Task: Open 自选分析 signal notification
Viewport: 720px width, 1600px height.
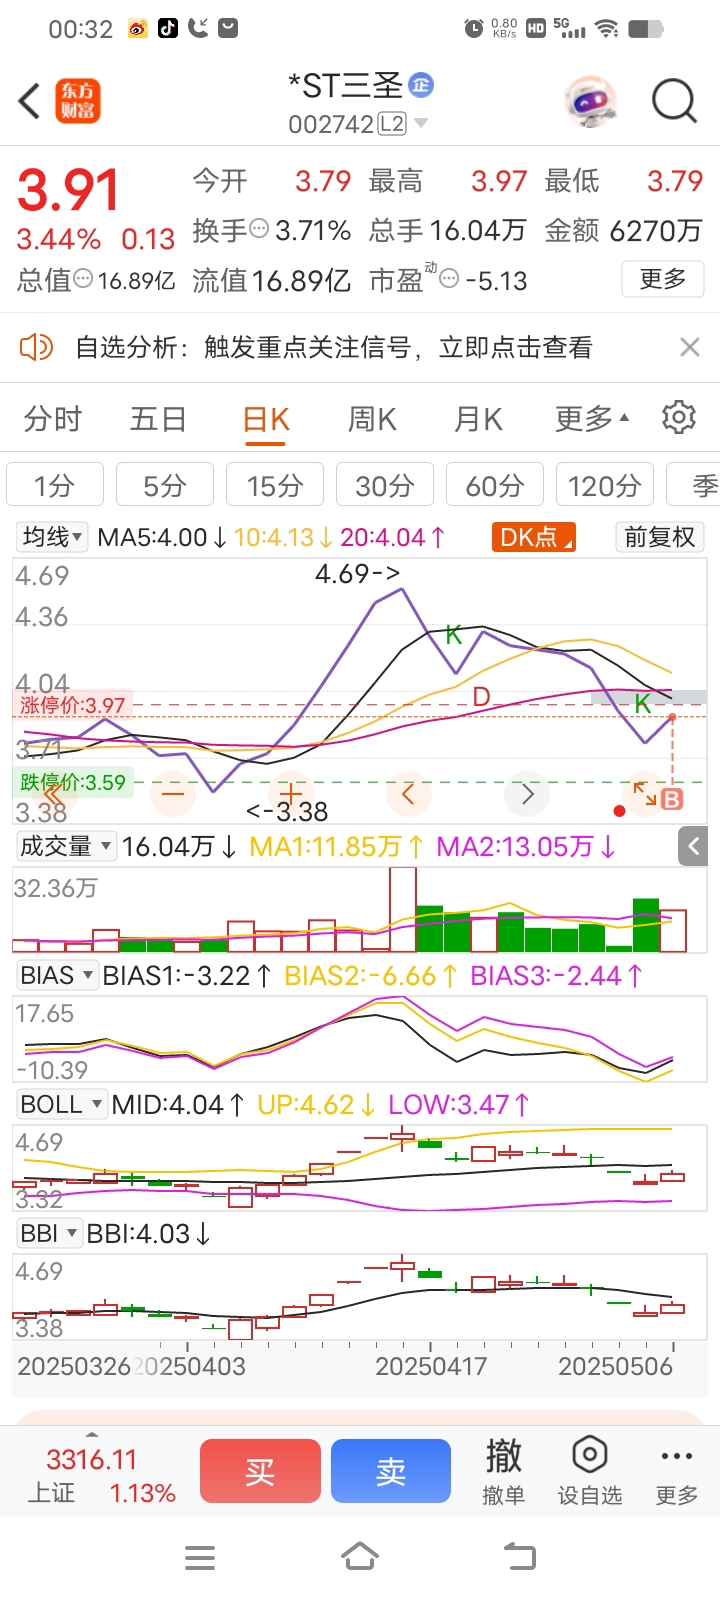Action: (x=334, y=347)
